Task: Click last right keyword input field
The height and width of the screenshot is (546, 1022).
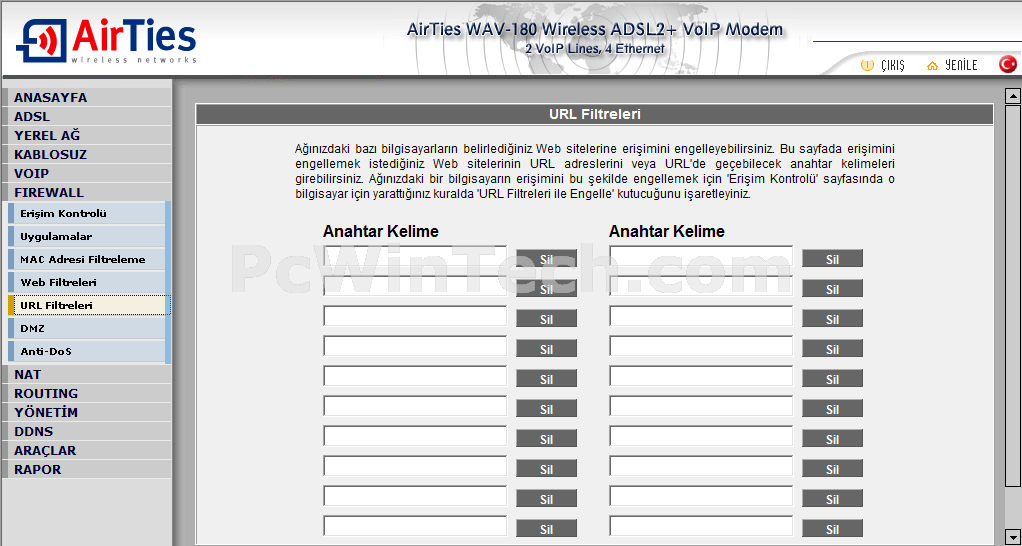Action: tap(701, 526)
